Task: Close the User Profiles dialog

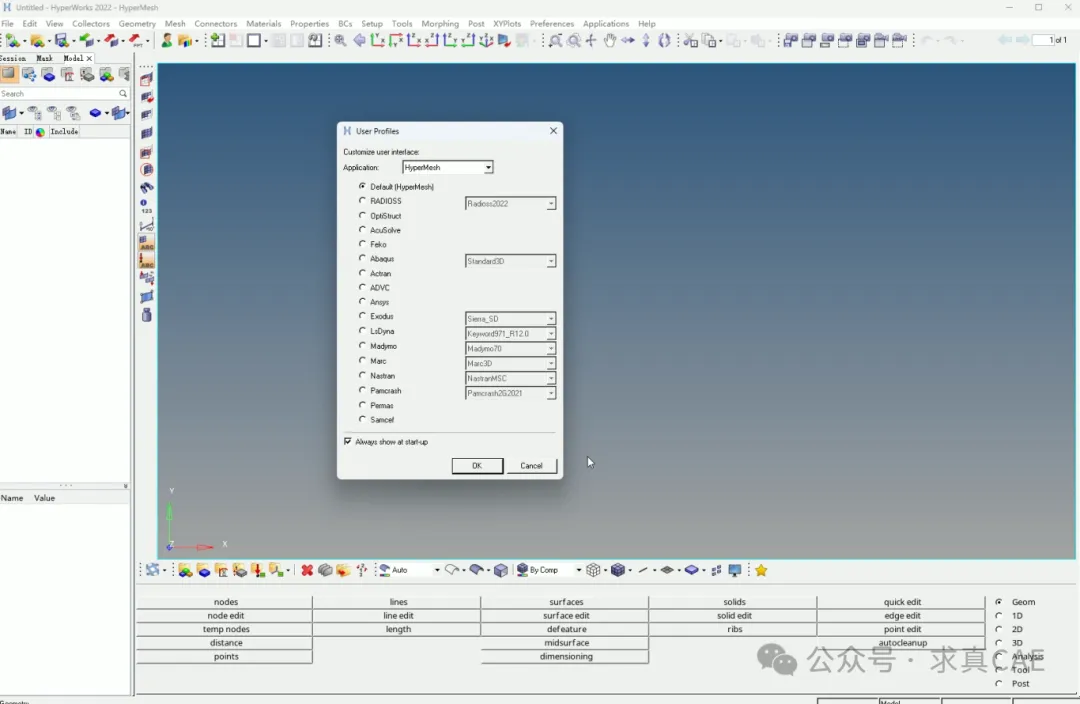Action: [x=553, y=131]
